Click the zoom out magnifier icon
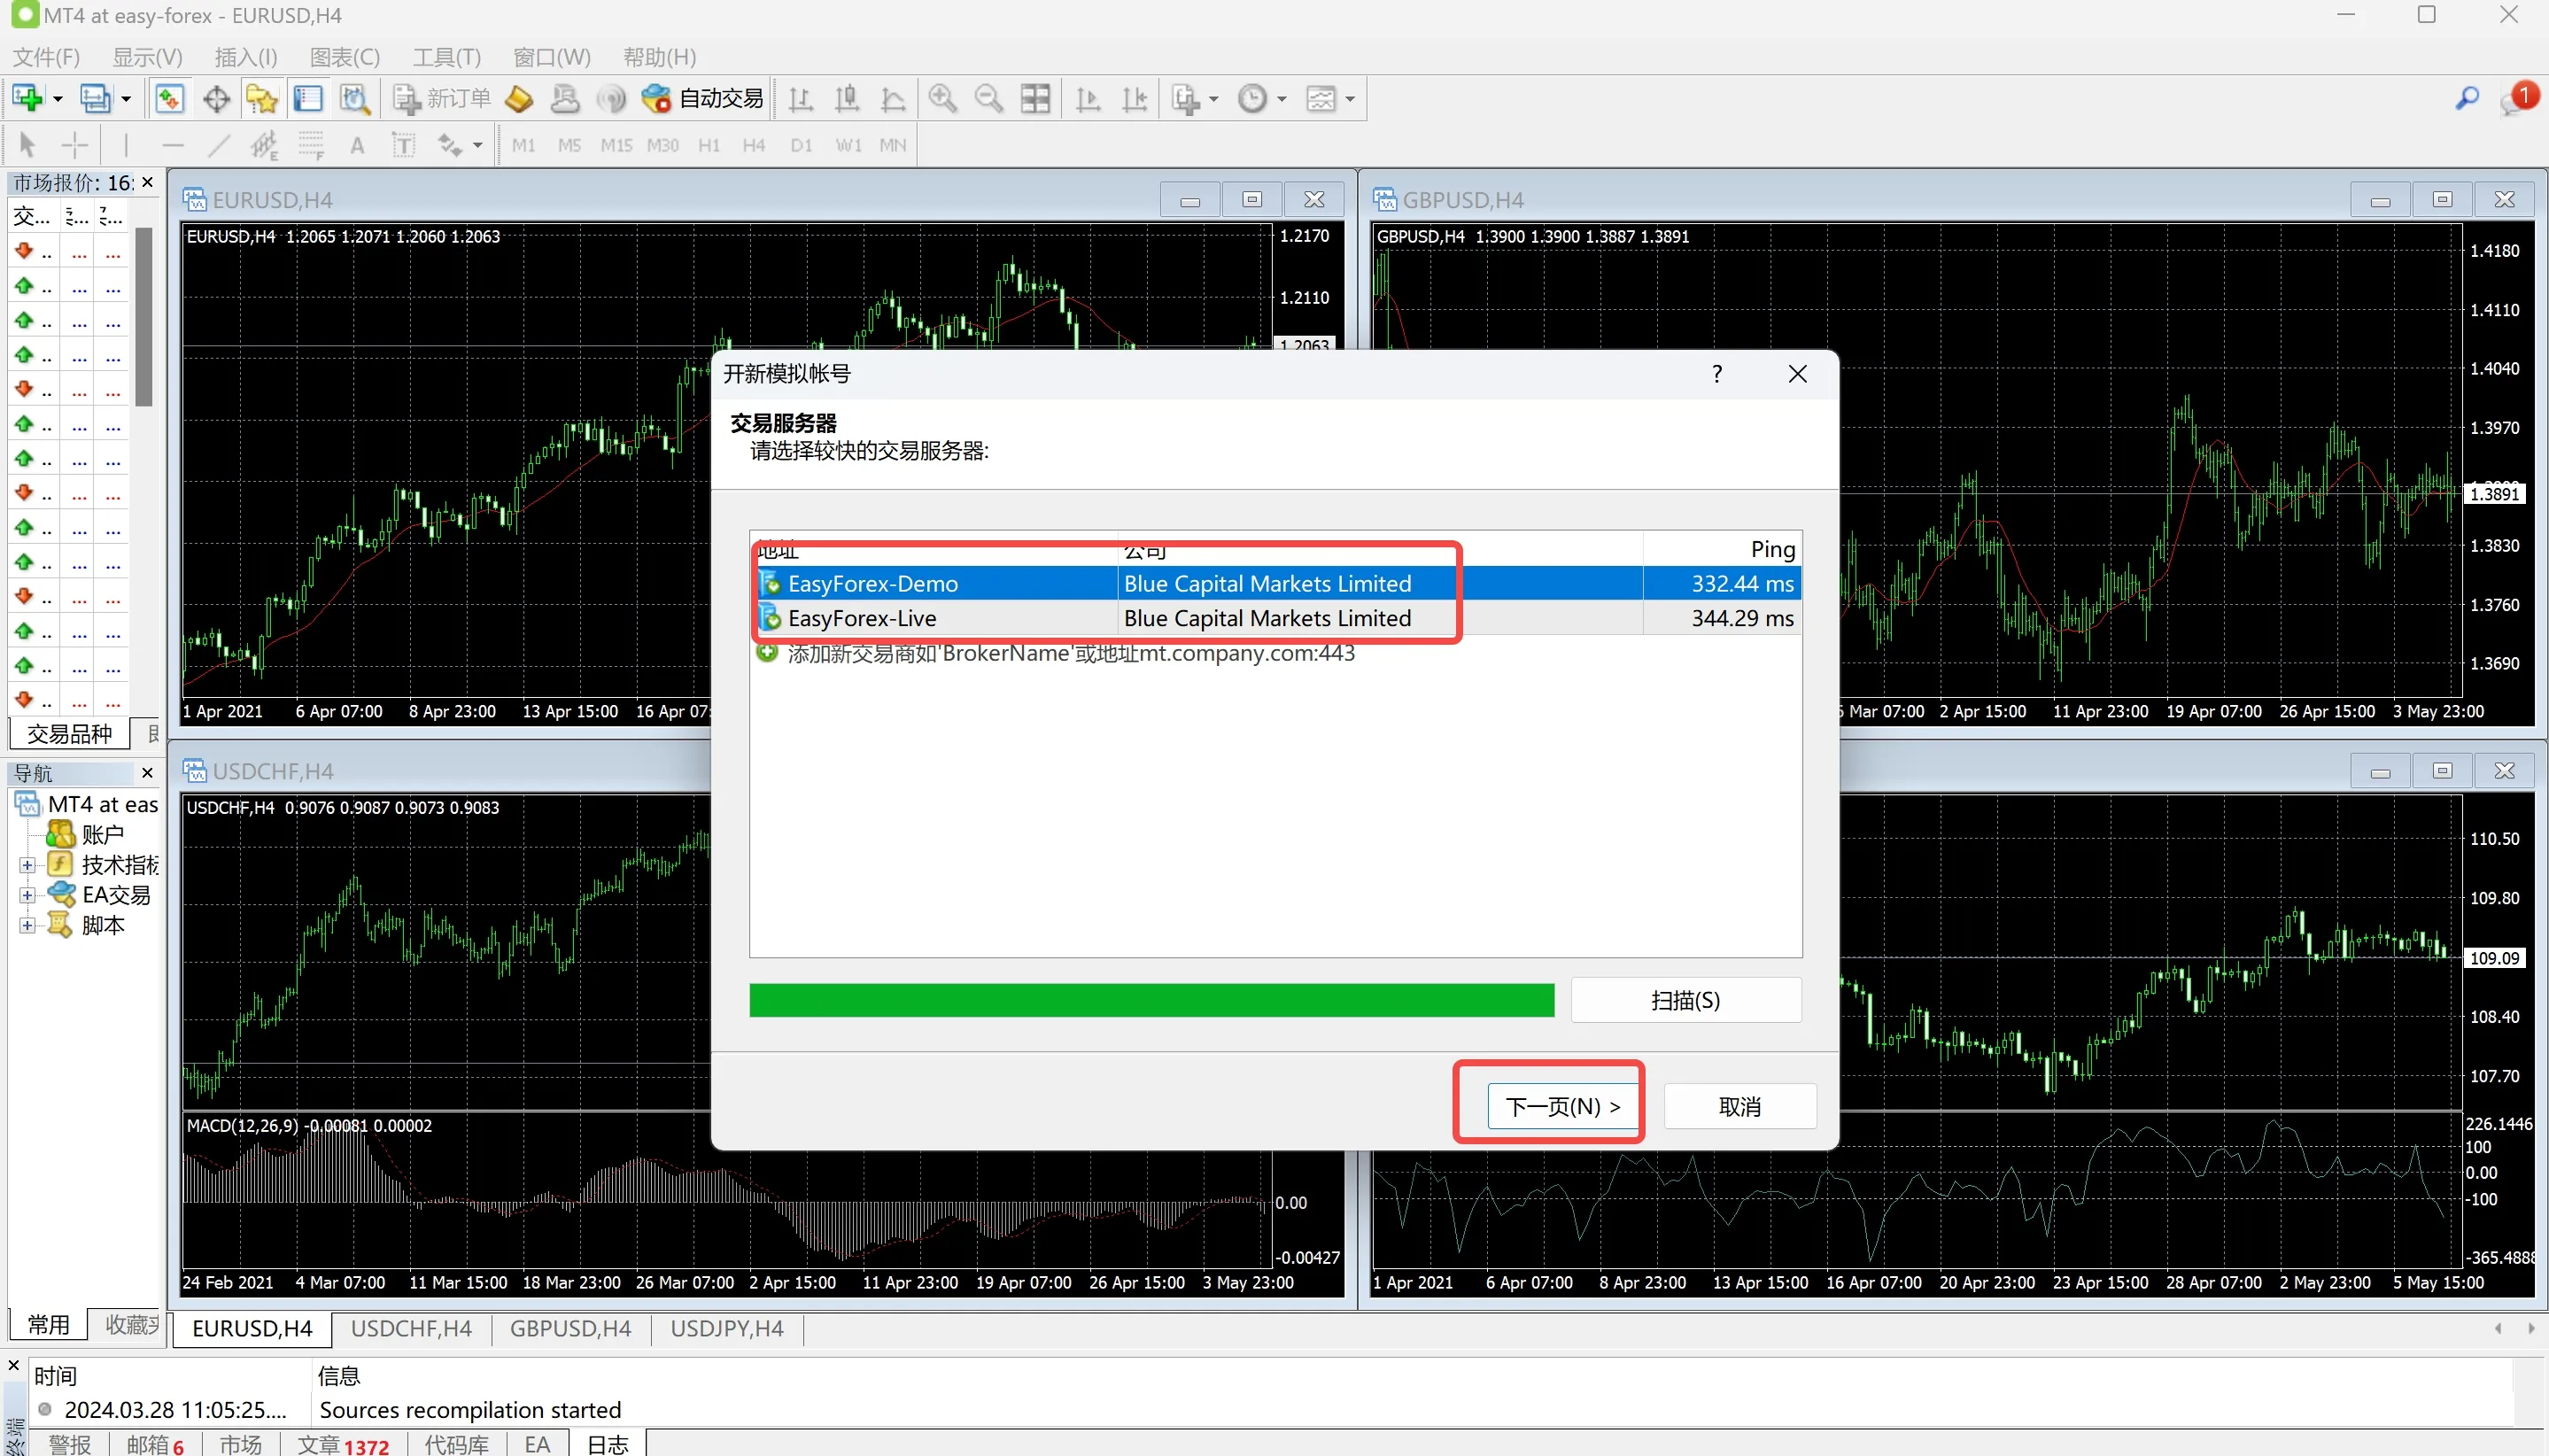 pos(989,98)
